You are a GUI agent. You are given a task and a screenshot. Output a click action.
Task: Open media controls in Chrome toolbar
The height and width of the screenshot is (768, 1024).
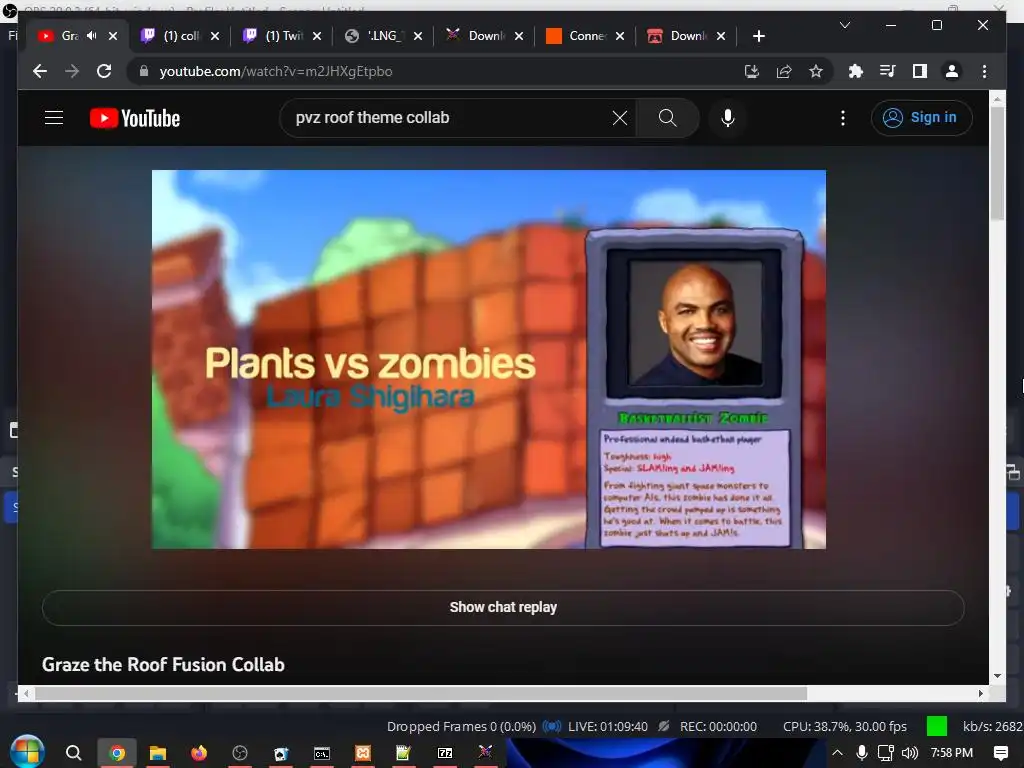(888, 71)
